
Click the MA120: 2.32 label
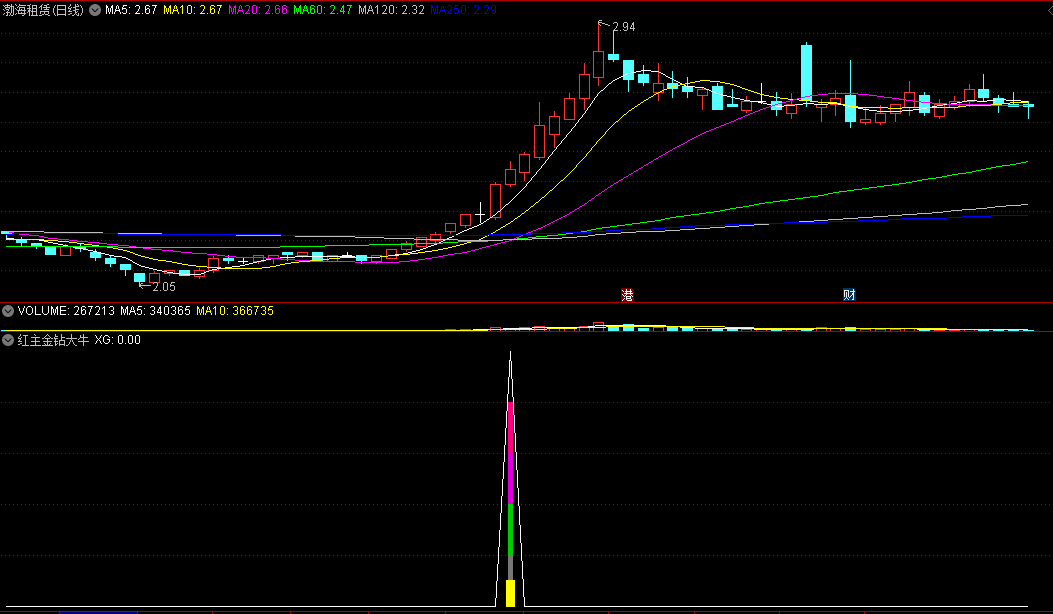click(x=392, y=10)
